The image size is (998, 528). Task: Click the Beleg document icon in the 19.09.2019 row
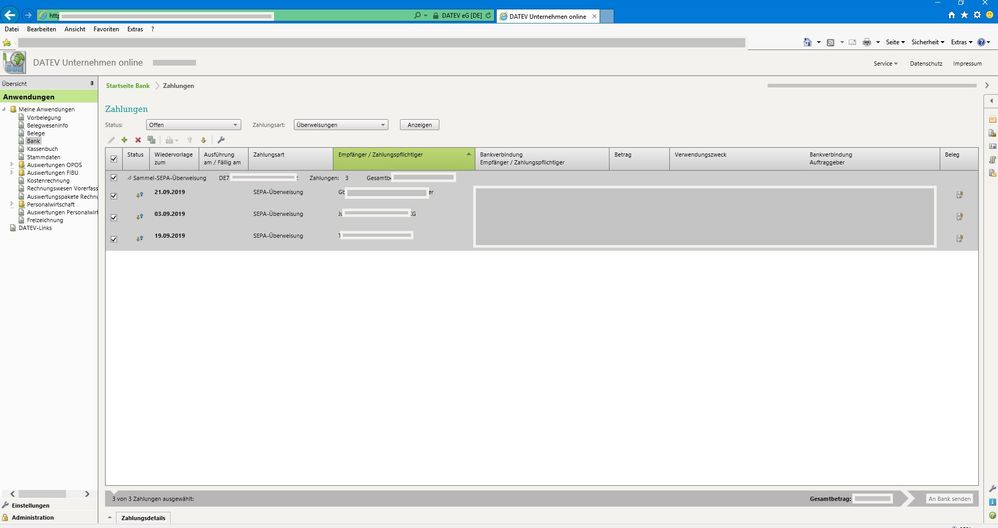tap(960, 239)
